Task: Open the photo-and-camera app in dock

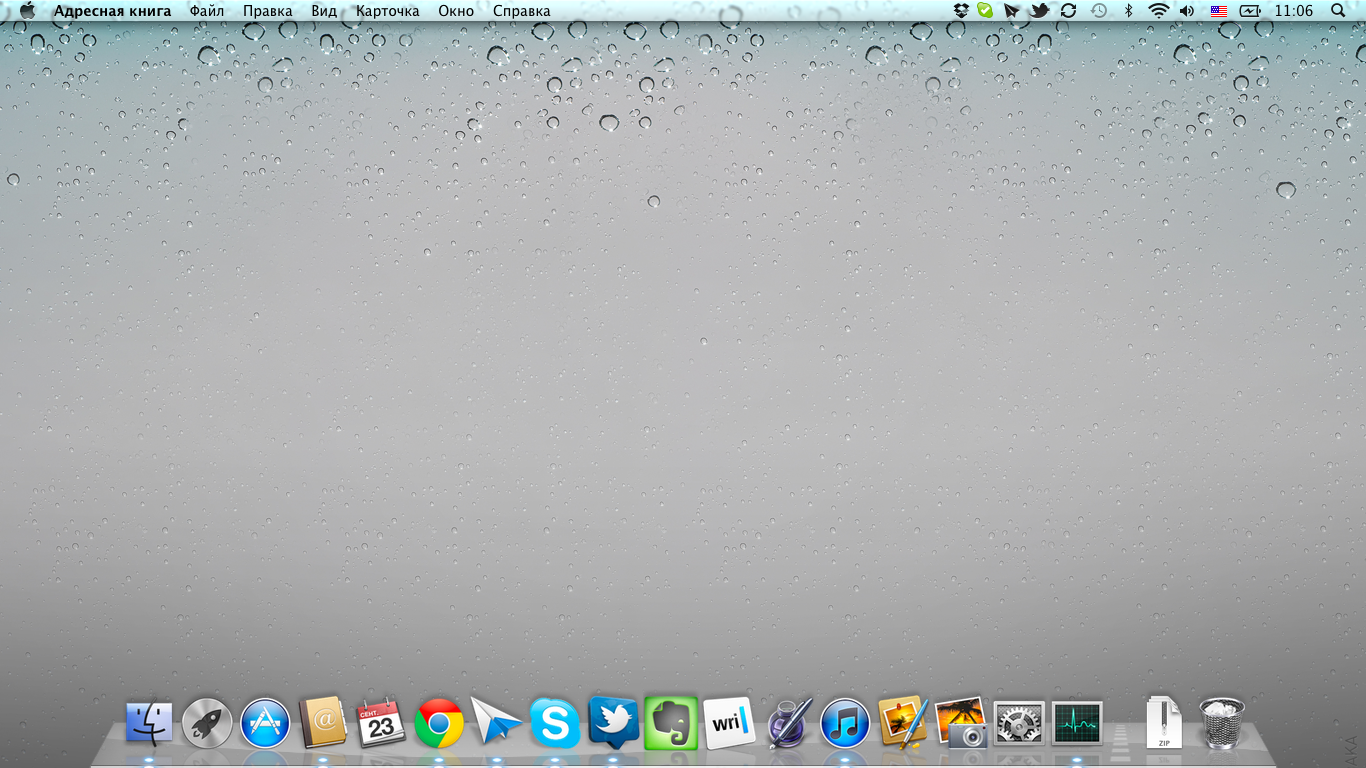Action: [962, 722]
